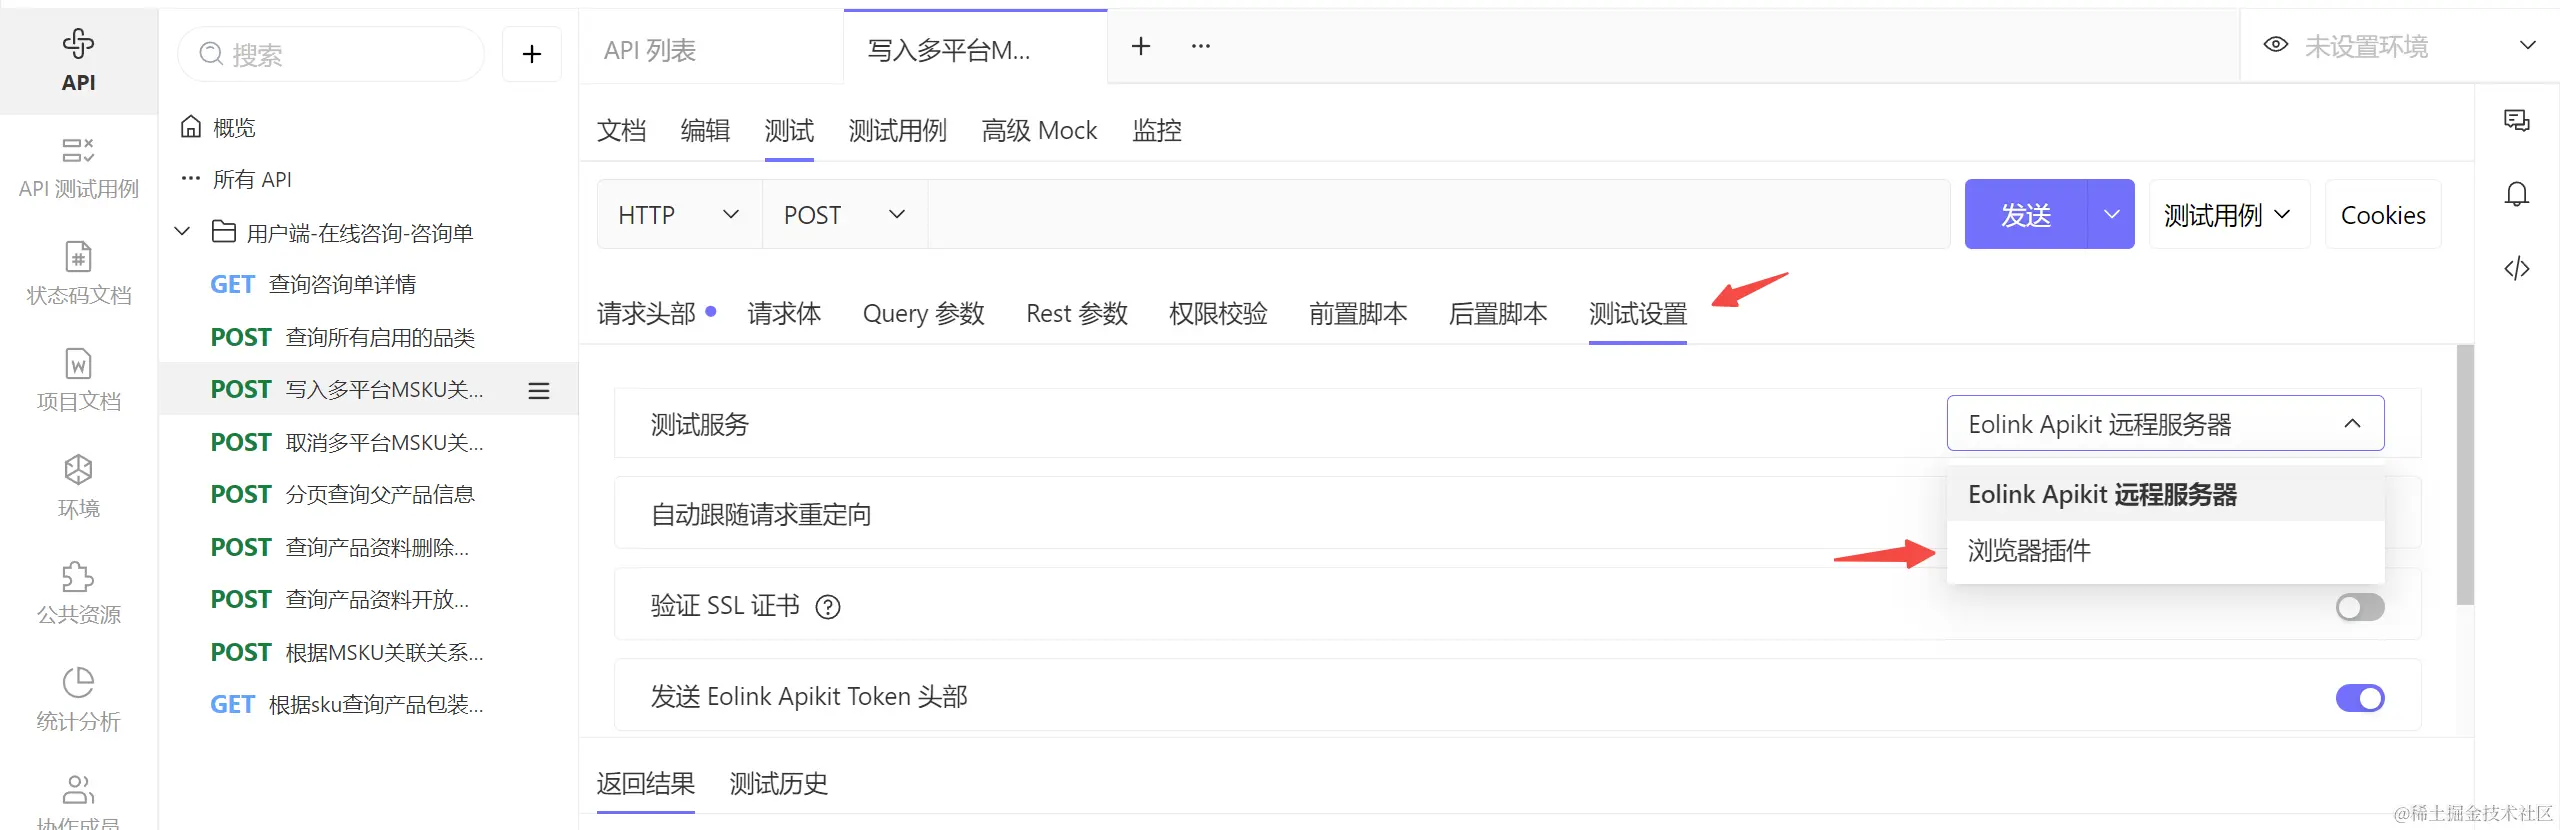Open the 请求头部 tab
The height and width of the screenshot is (830, 2560).
point(646,314)
